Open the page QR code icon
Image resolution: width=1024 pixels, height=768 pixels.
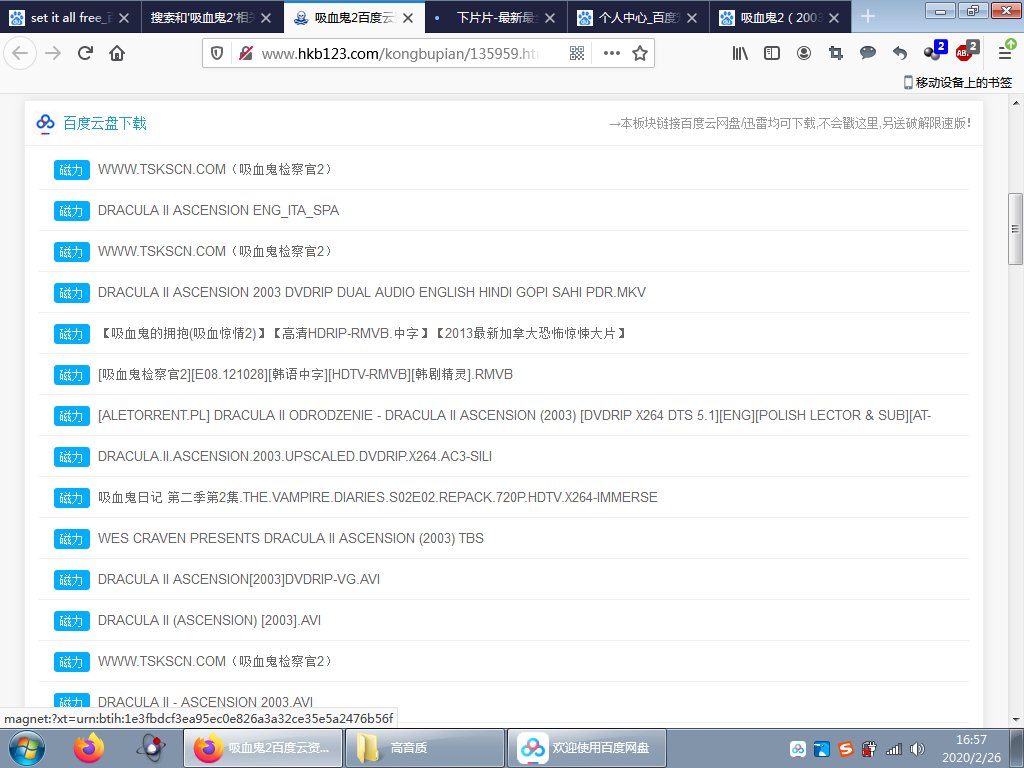click(x=577, y=53)
